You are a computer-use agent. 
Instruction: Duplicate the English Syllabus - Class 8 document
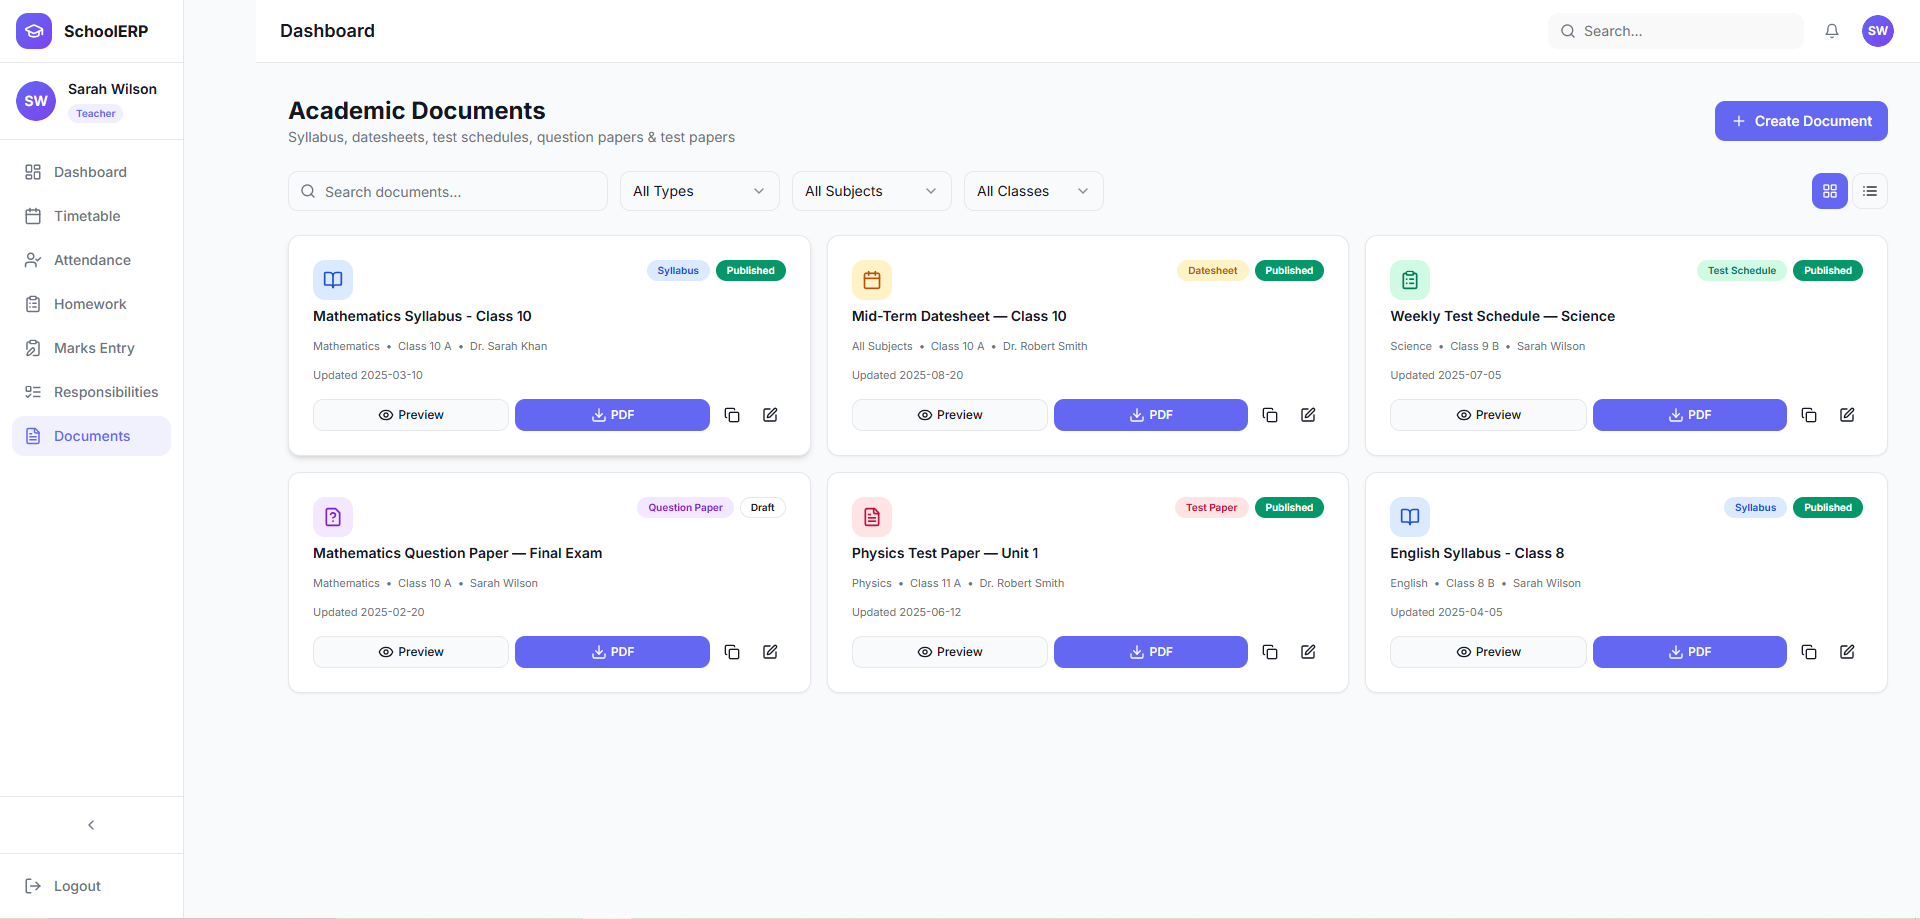pyautogui.click(x=1809, y=652)
